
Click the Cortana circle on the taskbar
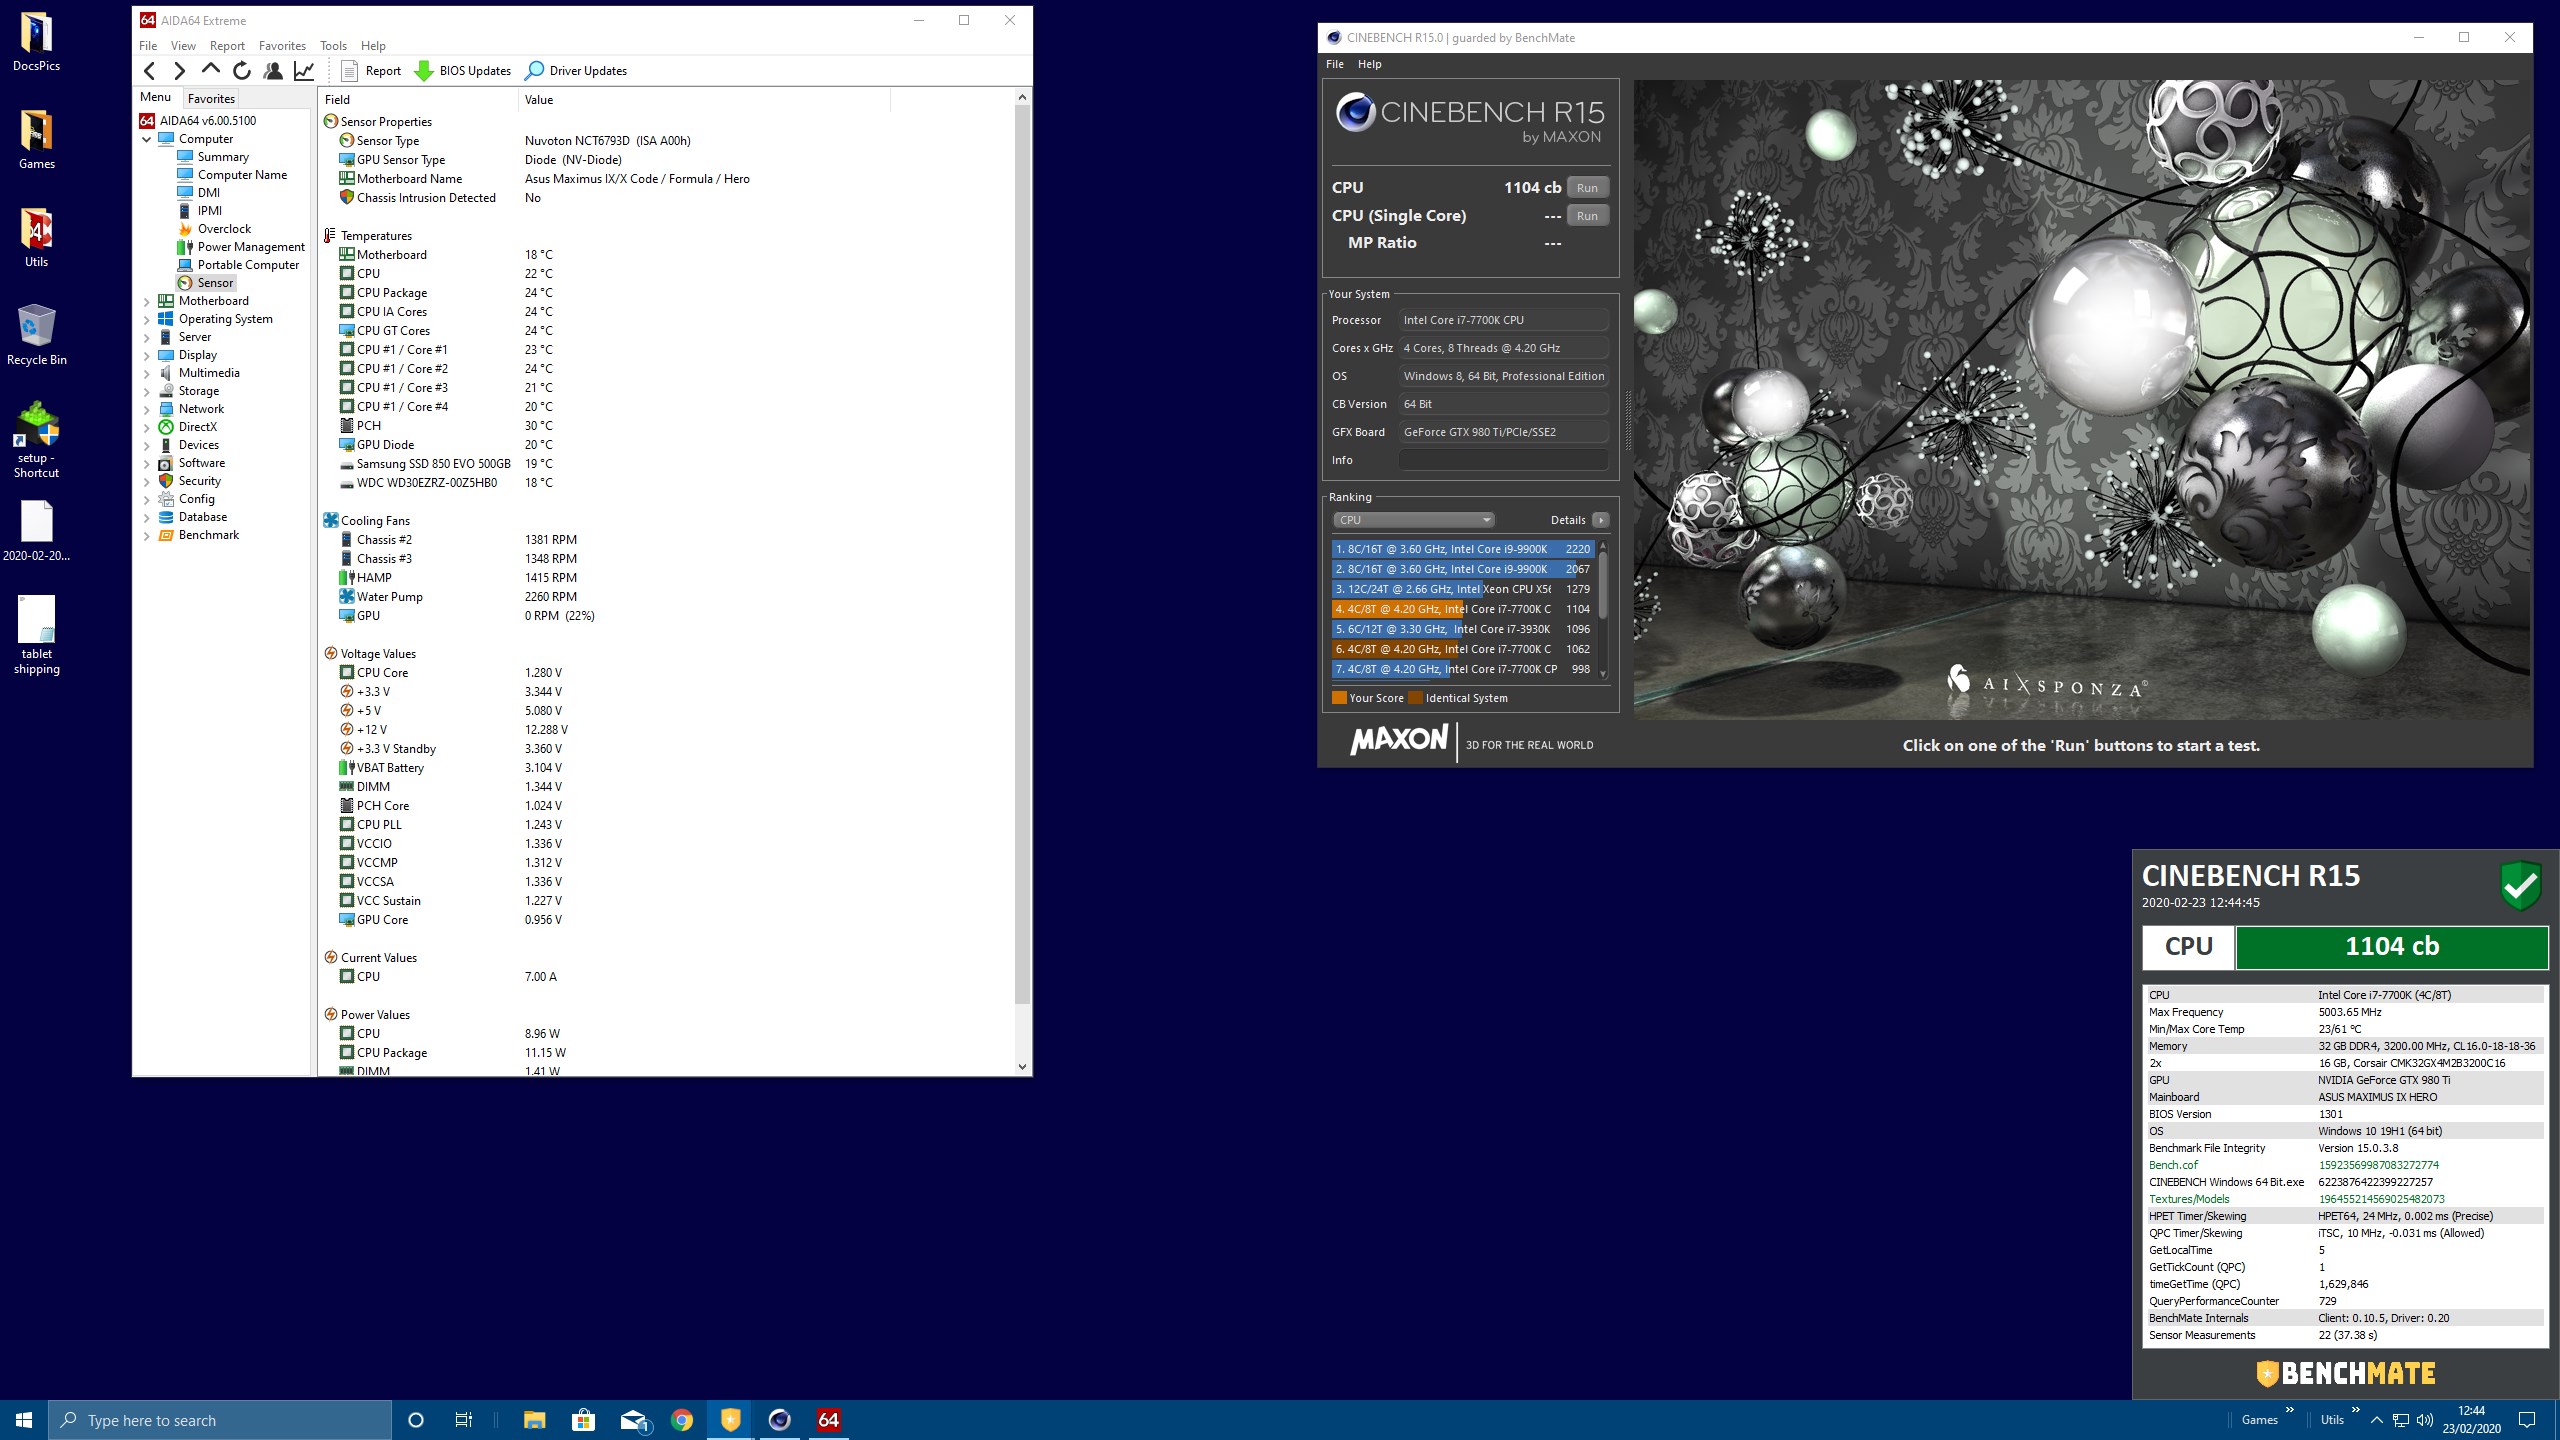[x=416, y=1420]
